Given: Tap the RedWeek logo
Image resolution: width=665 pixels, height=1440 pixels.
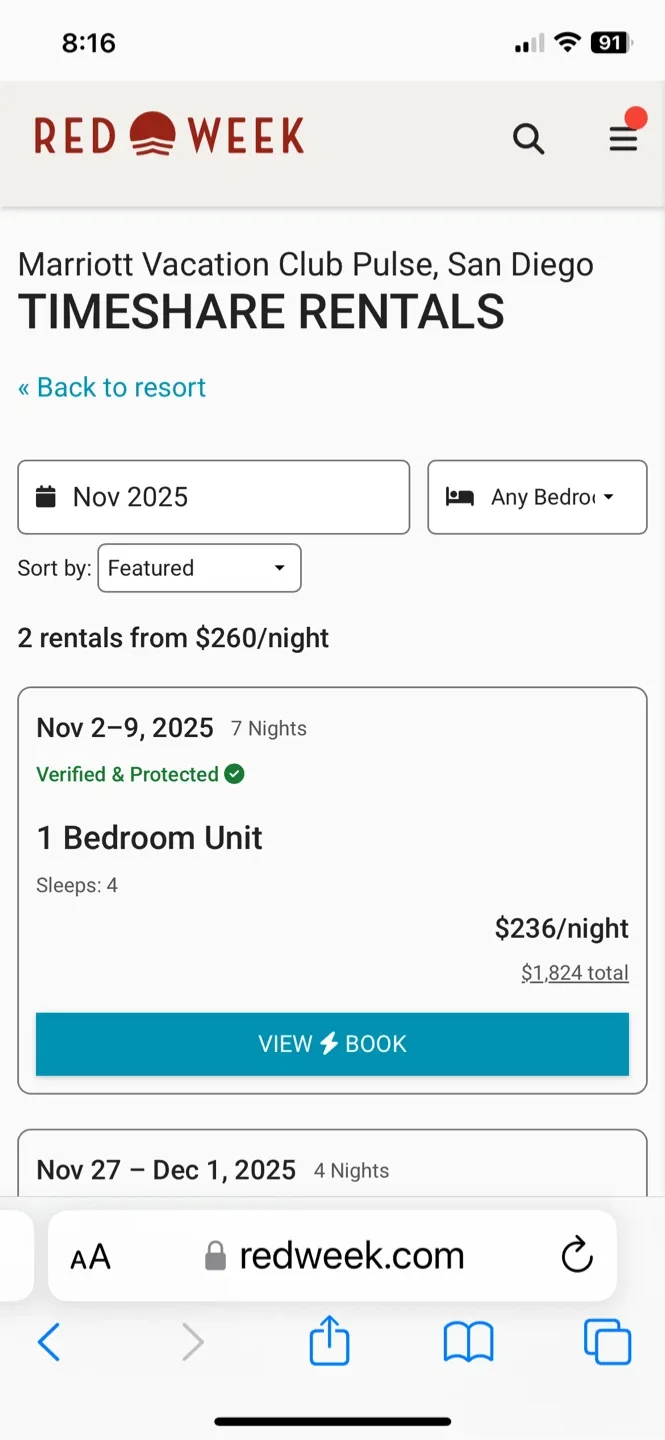Looking at the screenshot, I should coord(169,136).
